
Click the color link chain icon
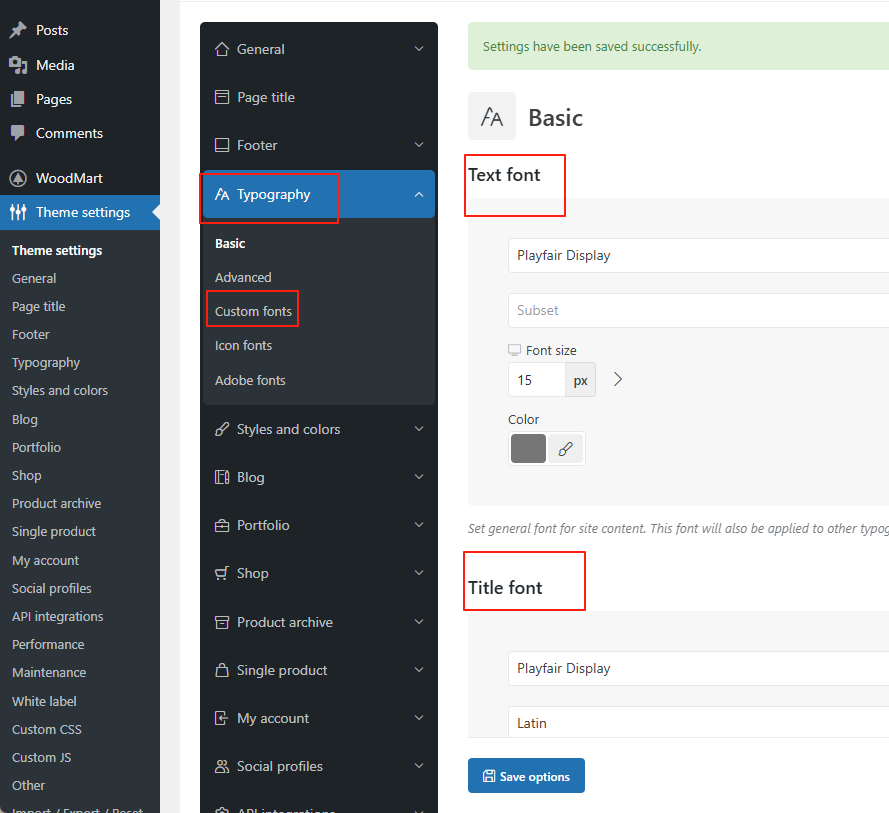click(565, 449)
